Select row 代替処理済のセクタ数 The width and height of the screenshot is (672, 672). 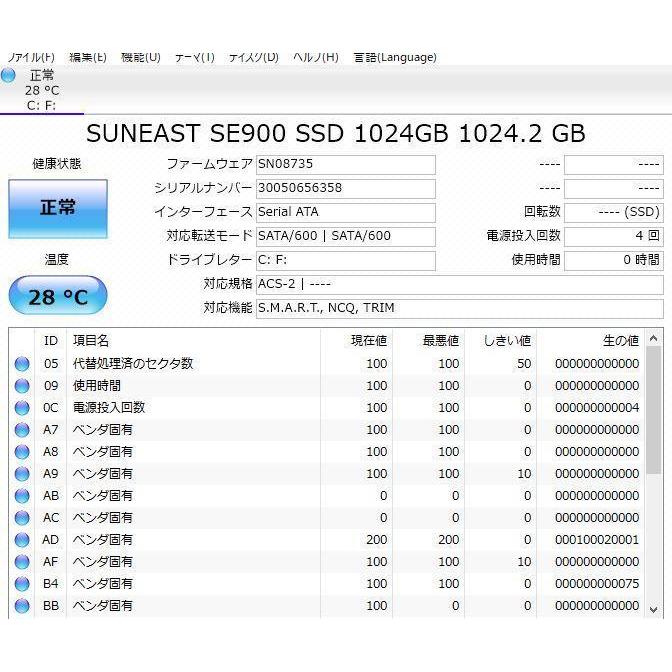click(x=326, y=364)
